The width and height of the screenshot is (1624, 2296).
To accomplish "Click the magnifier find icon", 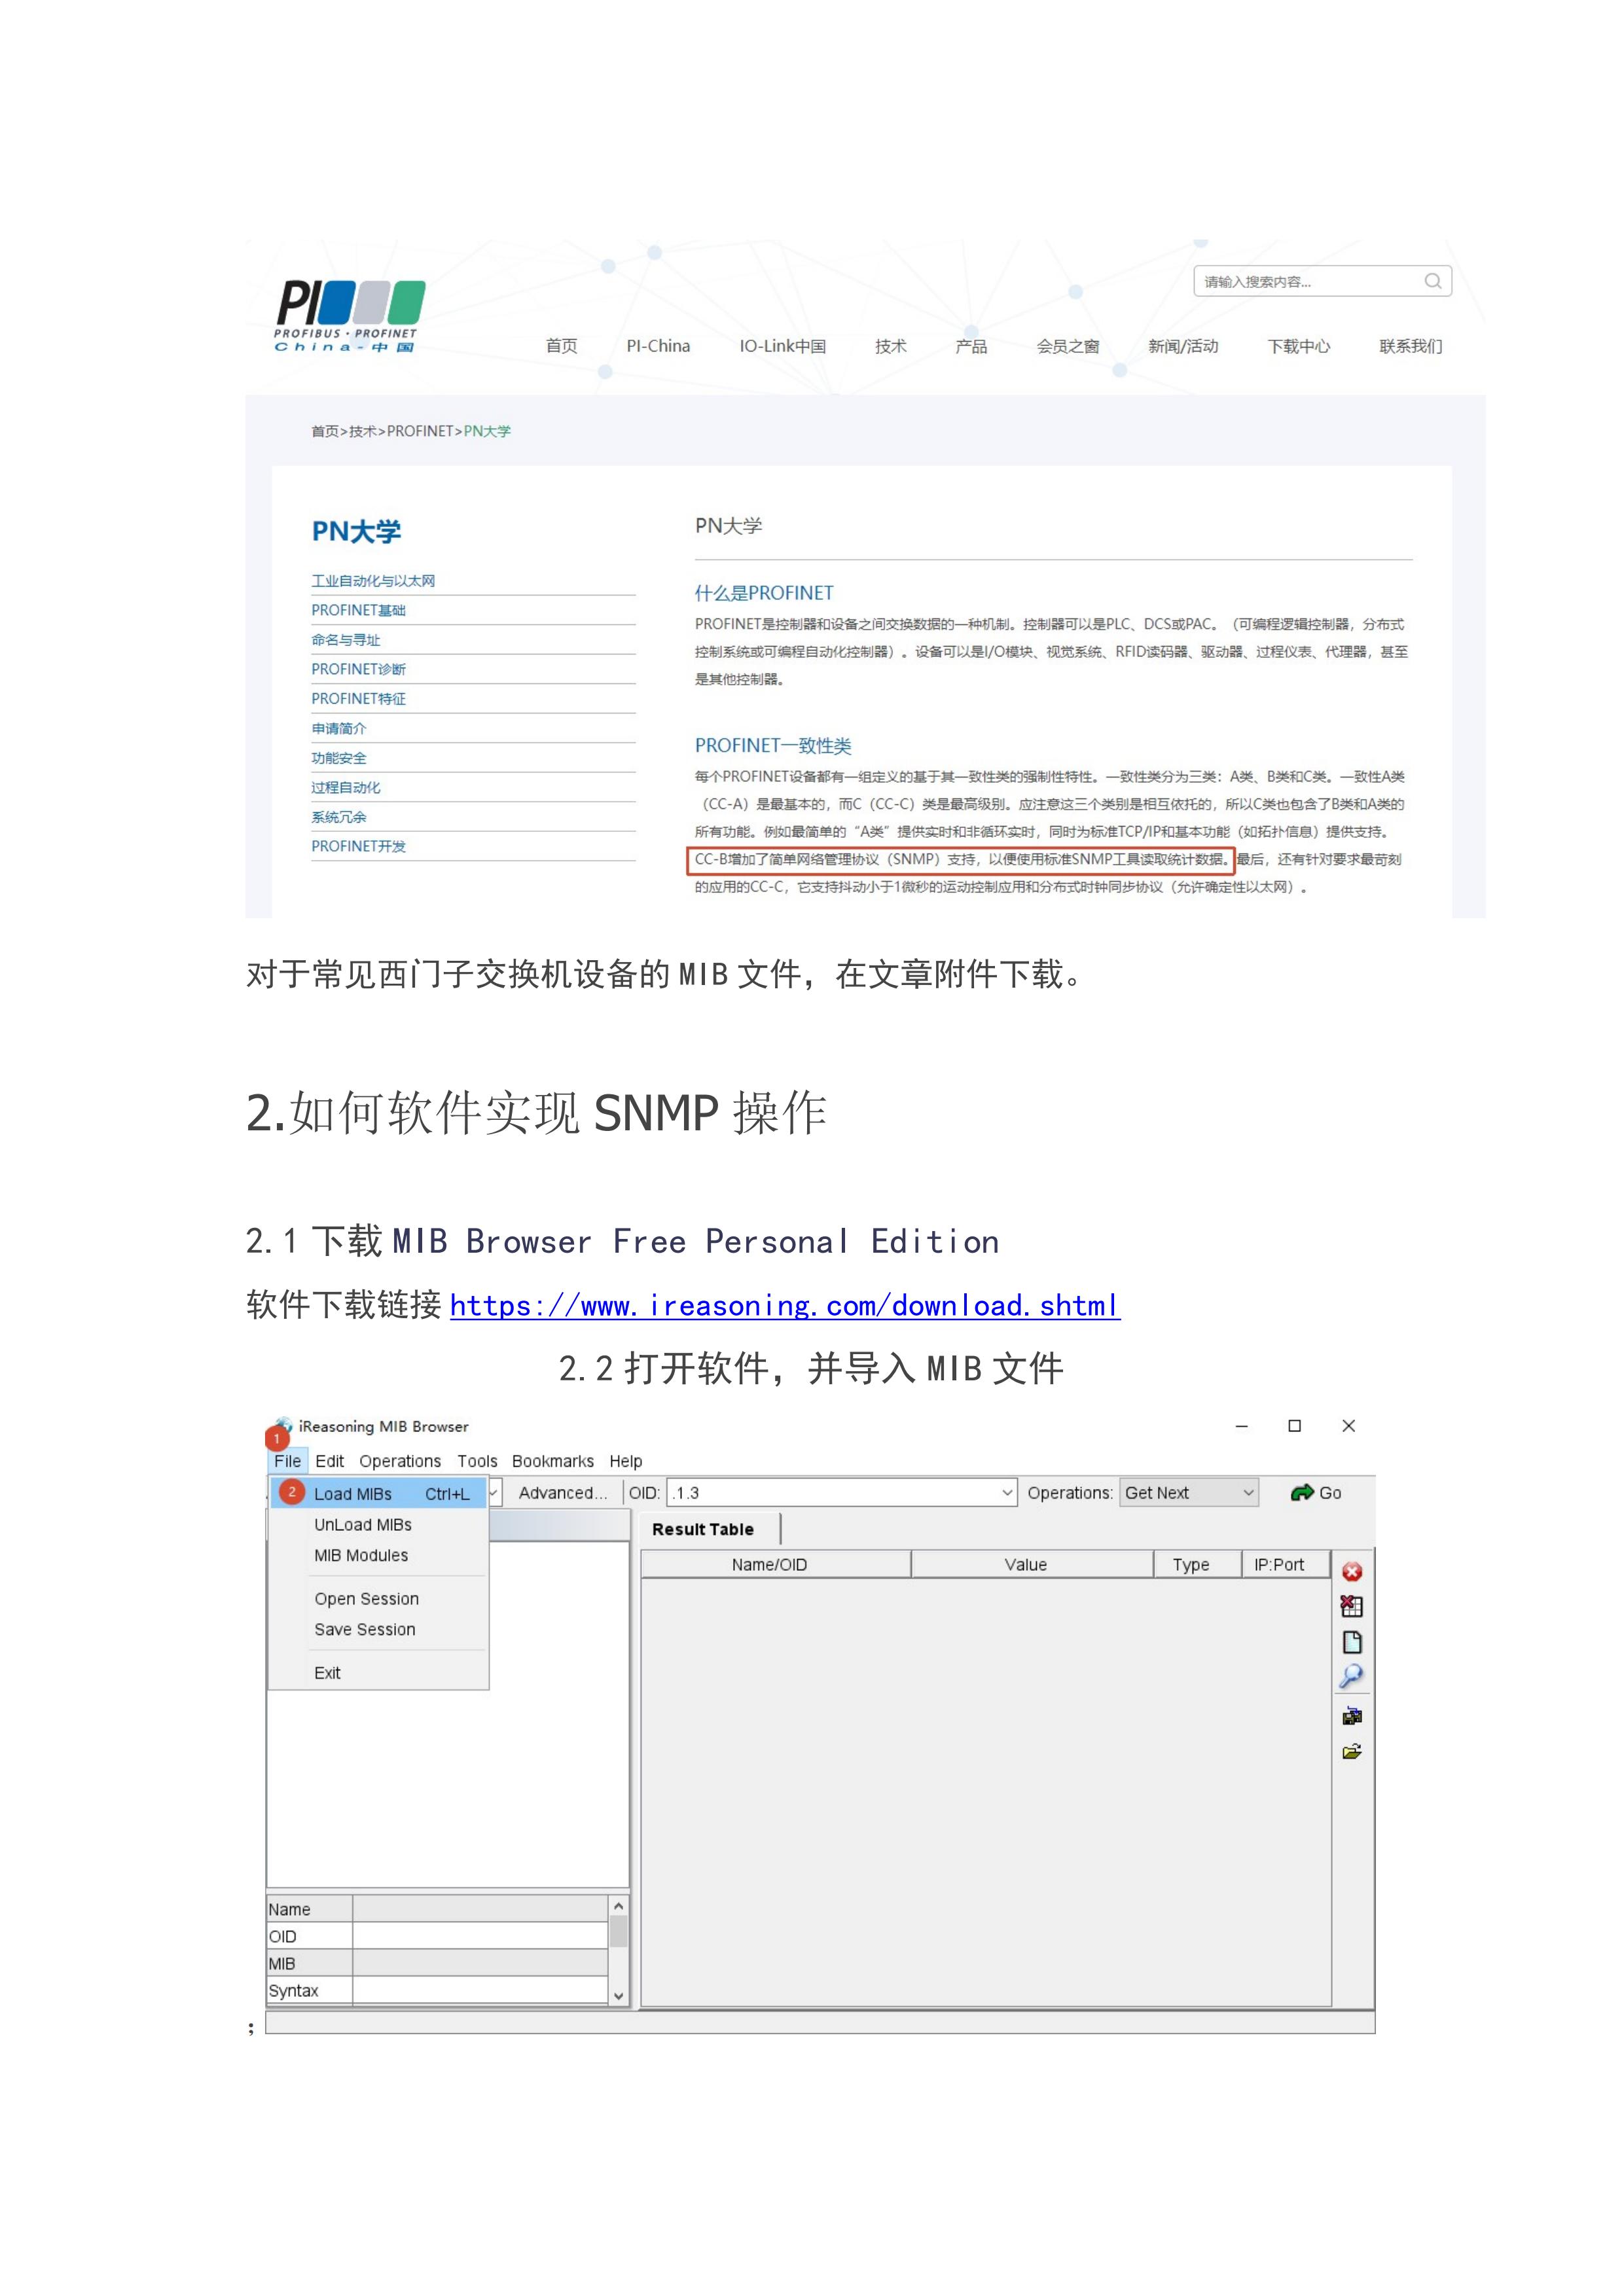I will pyautogui.click(x=1351, y=1676).
